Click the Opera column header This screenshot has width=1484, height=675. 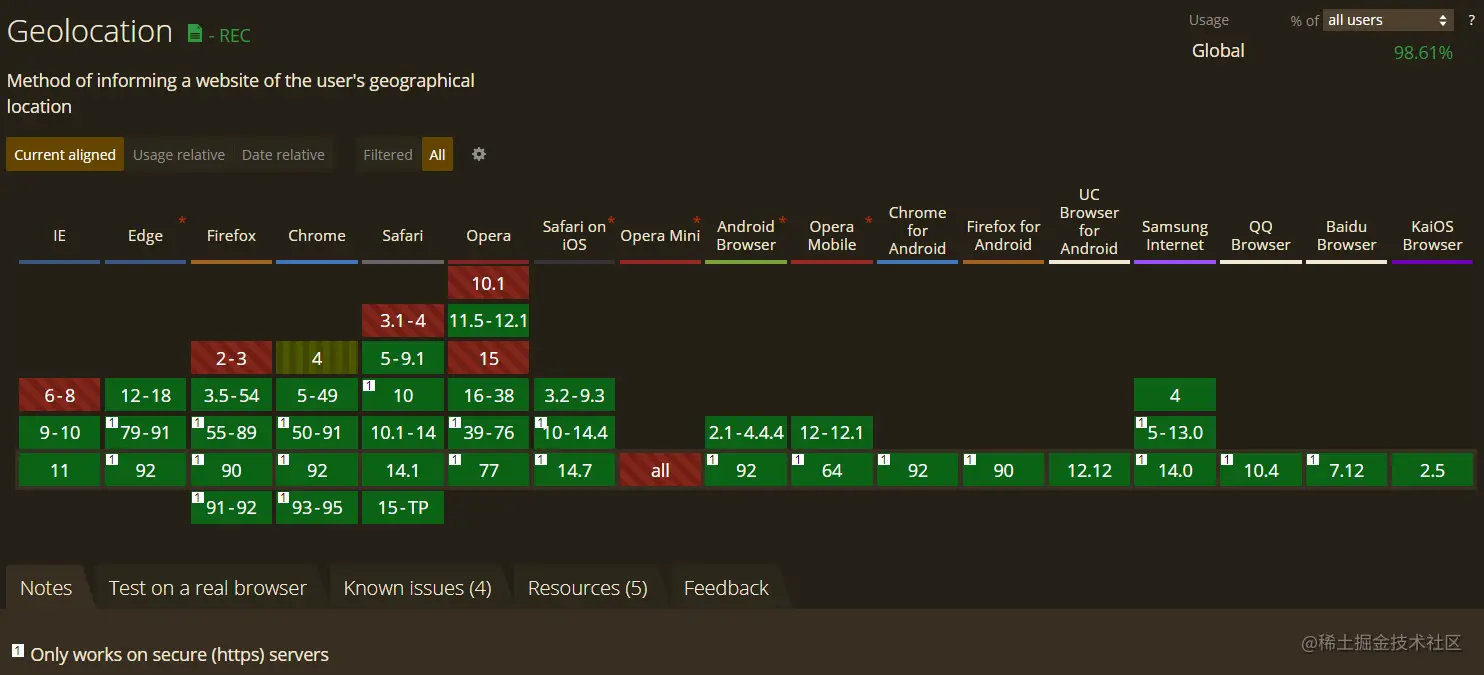tap(488, 236)
